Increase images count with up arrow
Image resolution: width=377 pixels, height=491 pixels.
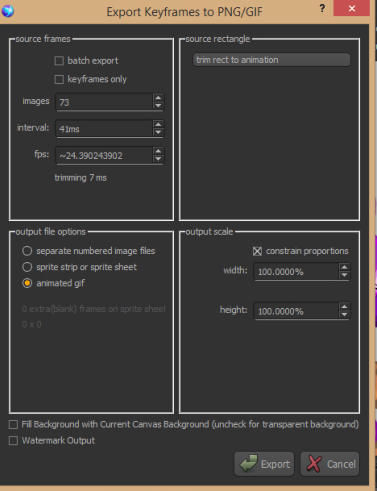(158, 98)
